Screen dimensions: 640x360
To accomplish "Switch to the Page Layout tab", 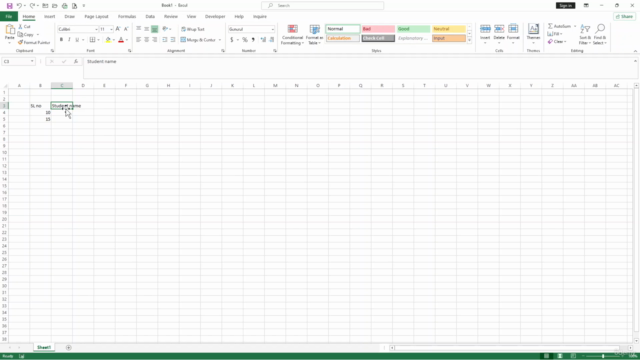I will [x=96, y=17].
